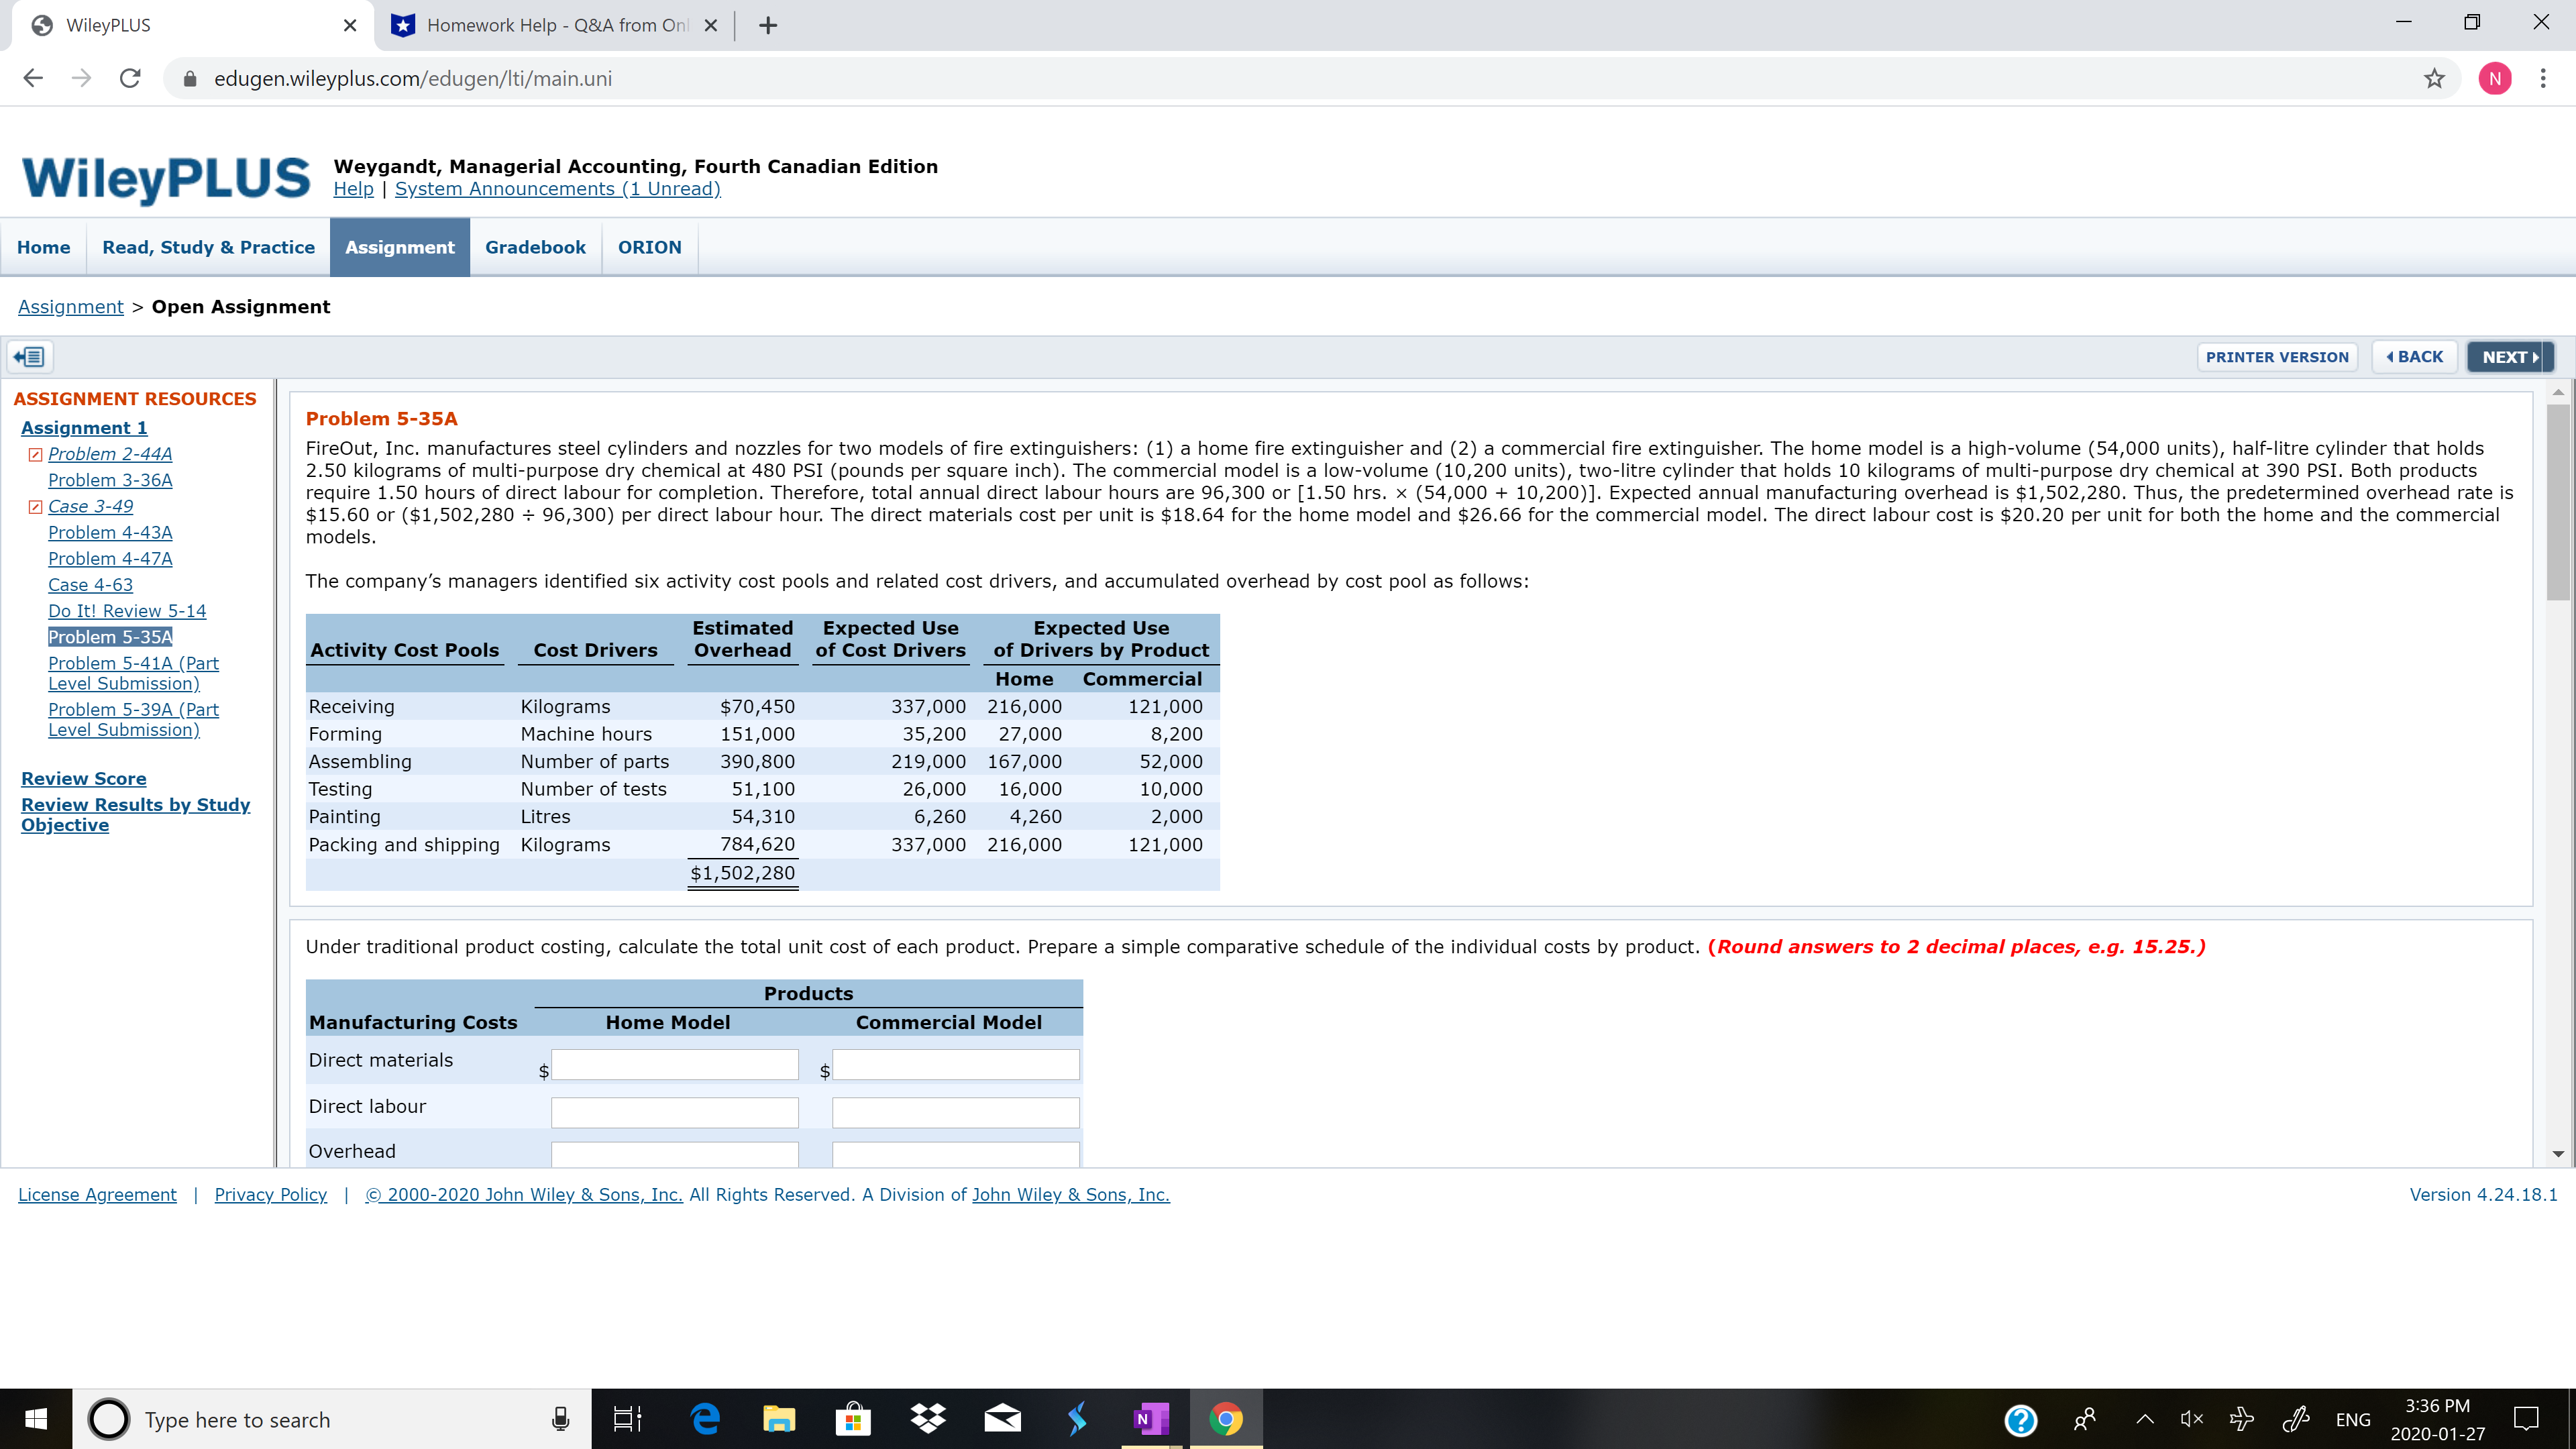Bookmark this page with the star icon

coord(2434,79)
